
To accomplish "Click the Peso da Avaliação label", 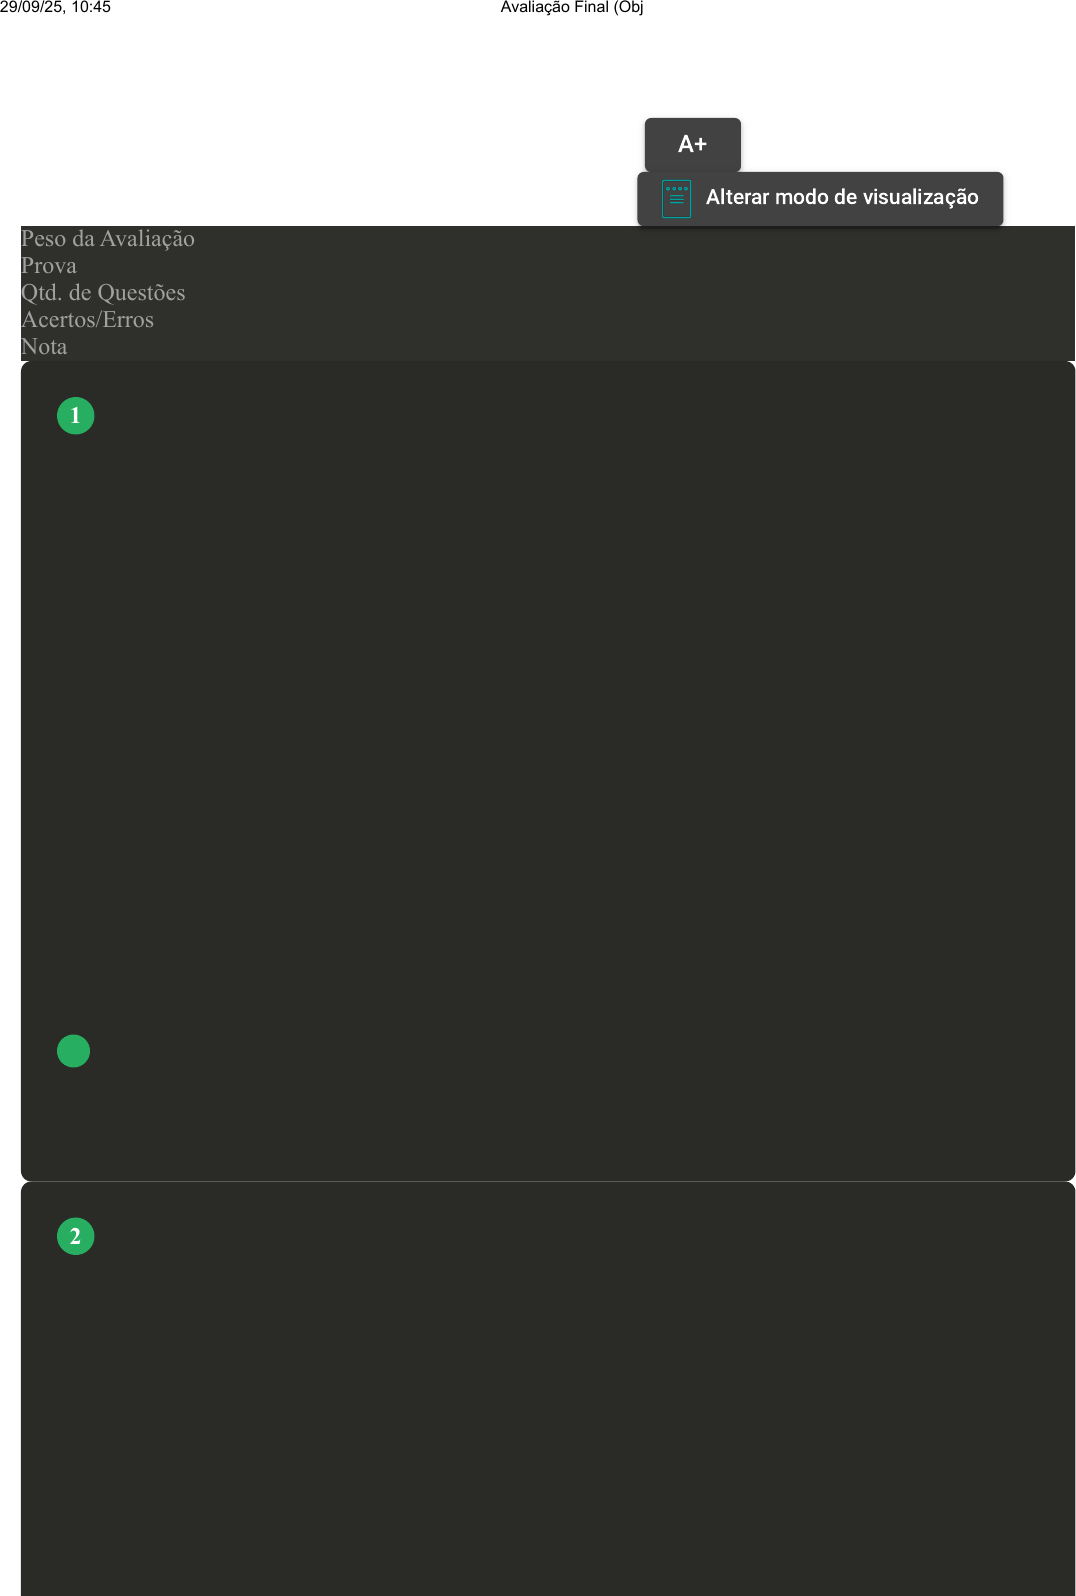I will click(x=108, y=239).
